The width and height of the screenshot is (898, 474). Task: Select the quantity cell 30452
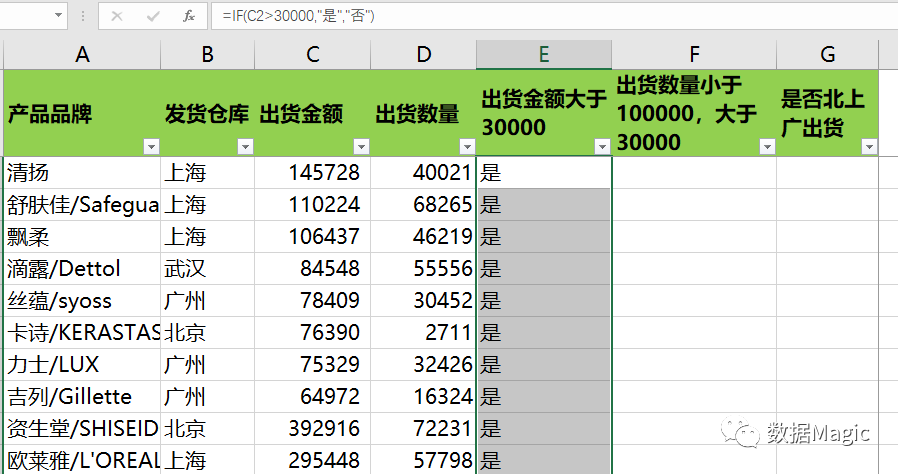click(424, 301)
